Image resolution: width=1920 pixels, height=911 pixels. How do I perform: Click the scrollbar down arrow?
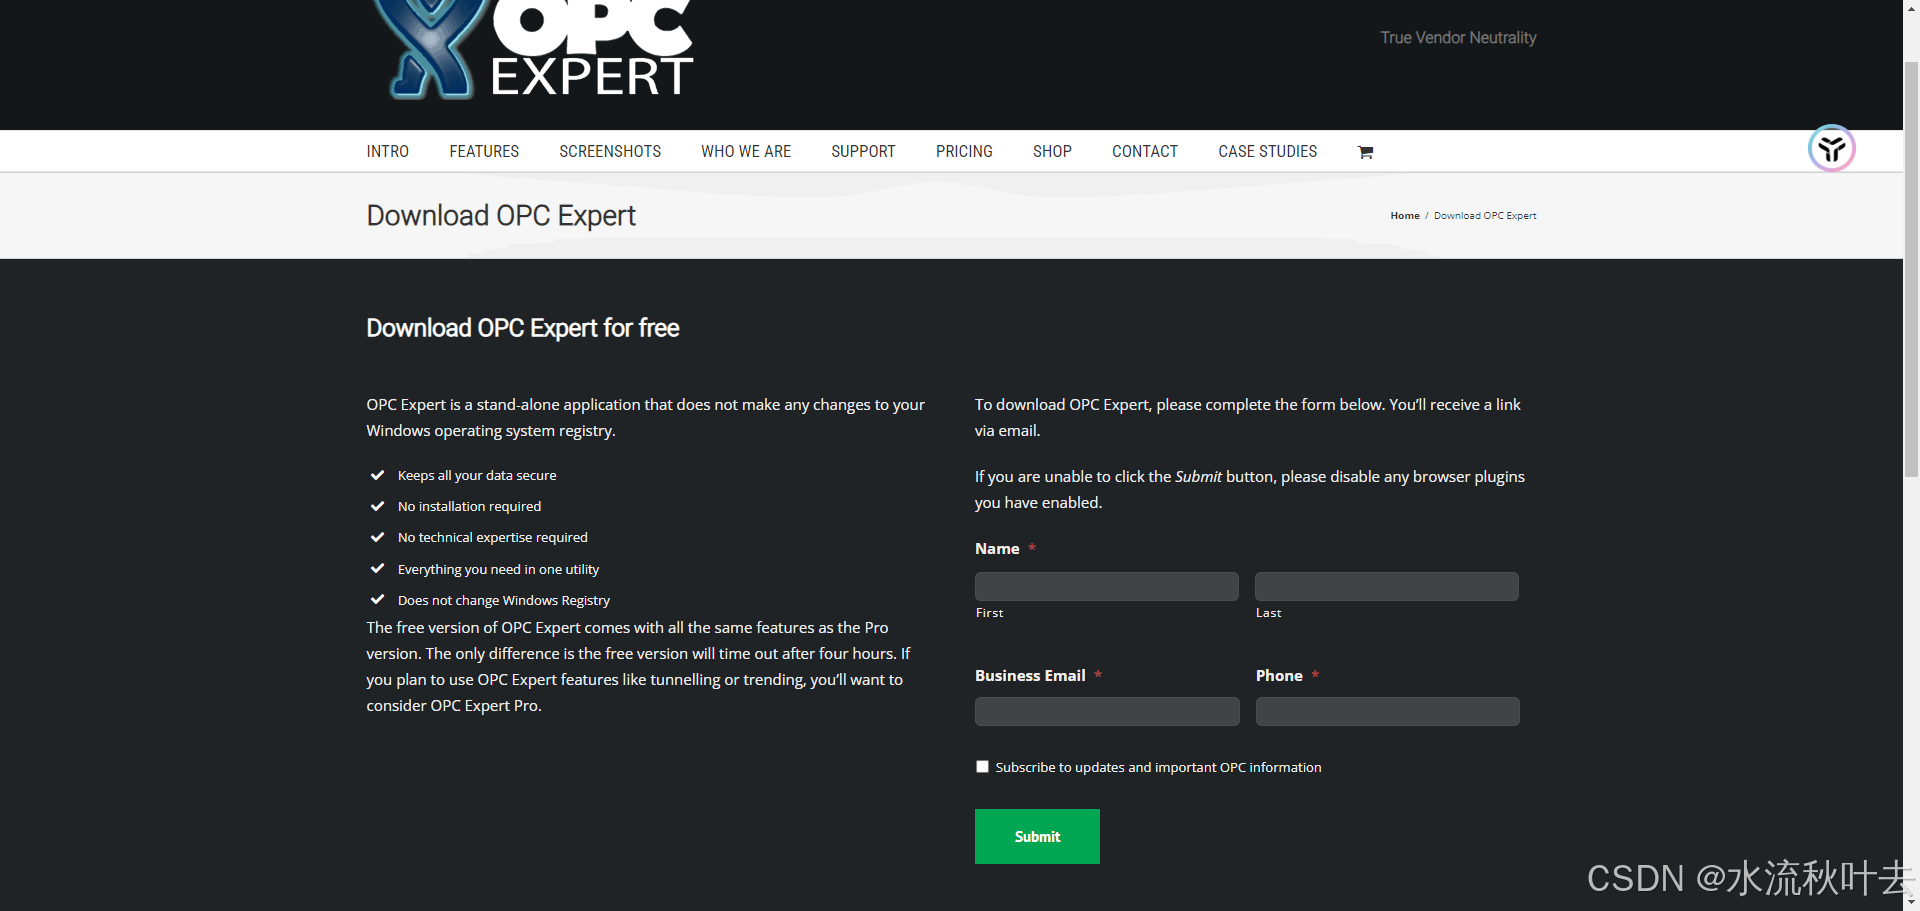(1911, 902)
